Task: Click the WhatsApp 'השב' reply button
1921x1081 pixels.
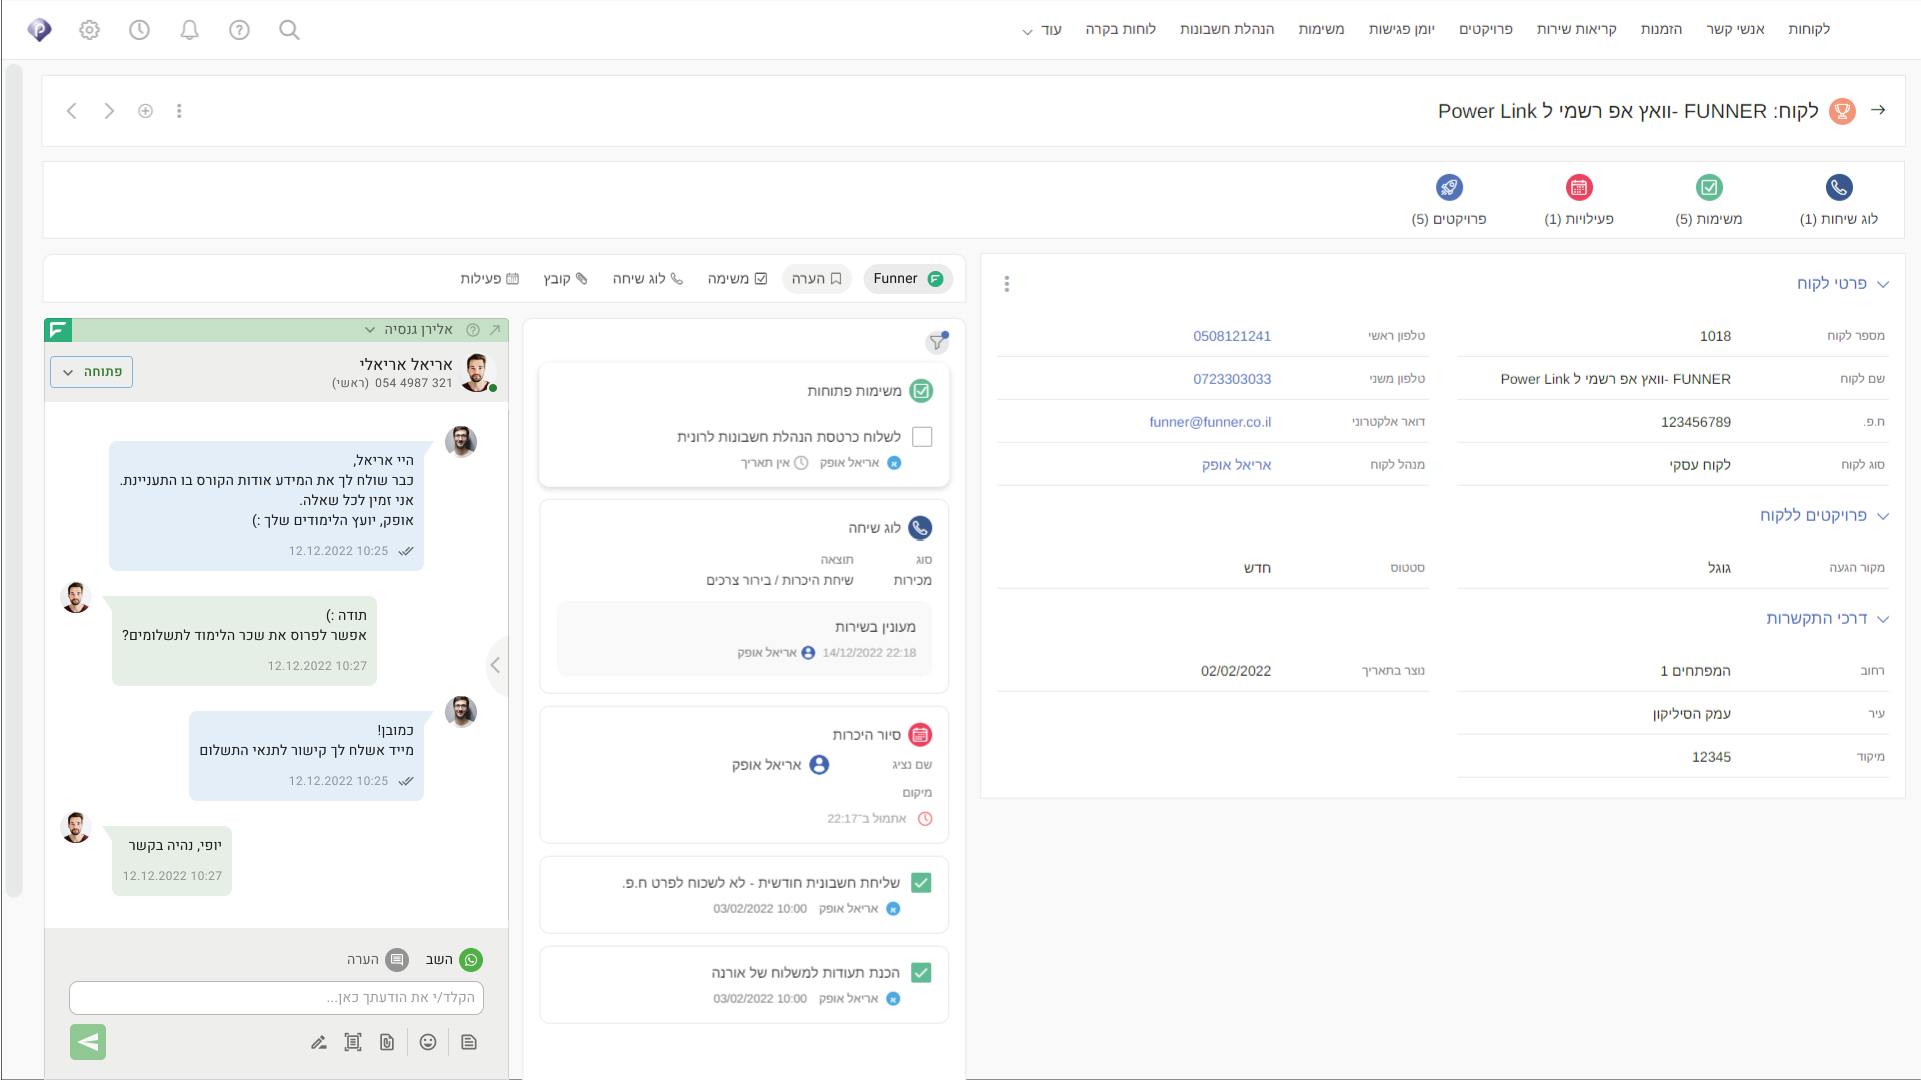Action: pyautogui.click(x=454, y=960)
